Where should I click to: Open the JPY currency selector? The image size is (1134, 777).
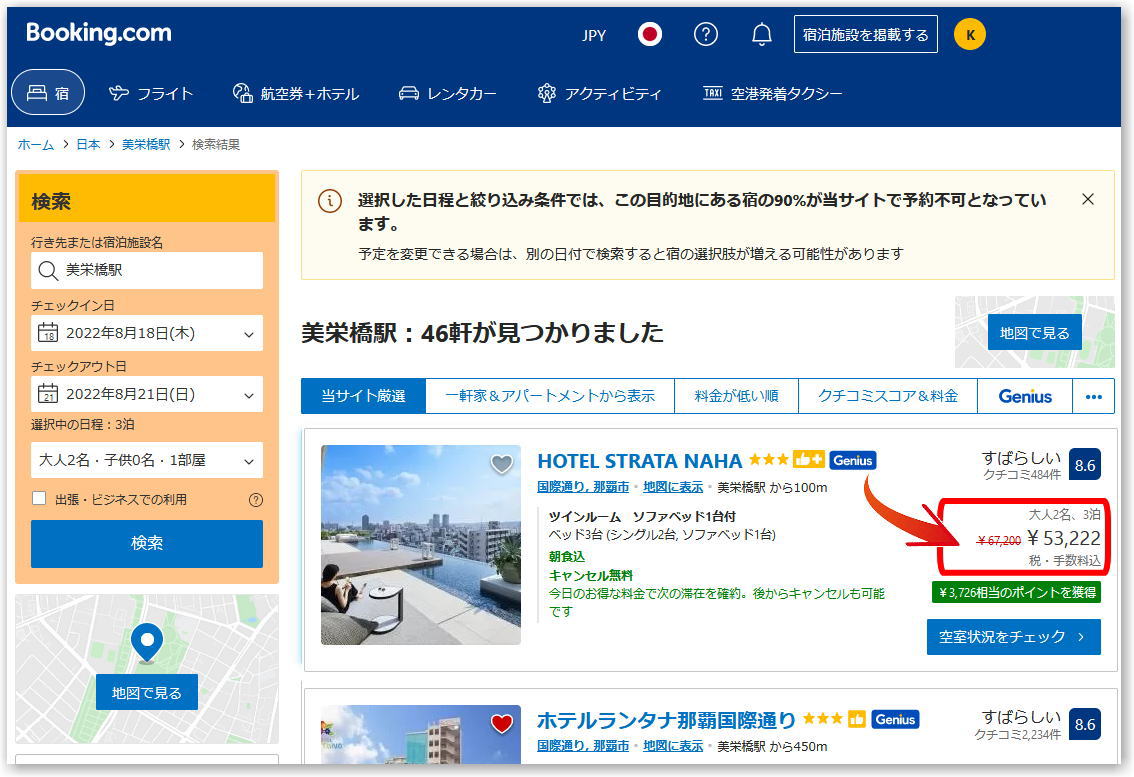pos(594,35)
